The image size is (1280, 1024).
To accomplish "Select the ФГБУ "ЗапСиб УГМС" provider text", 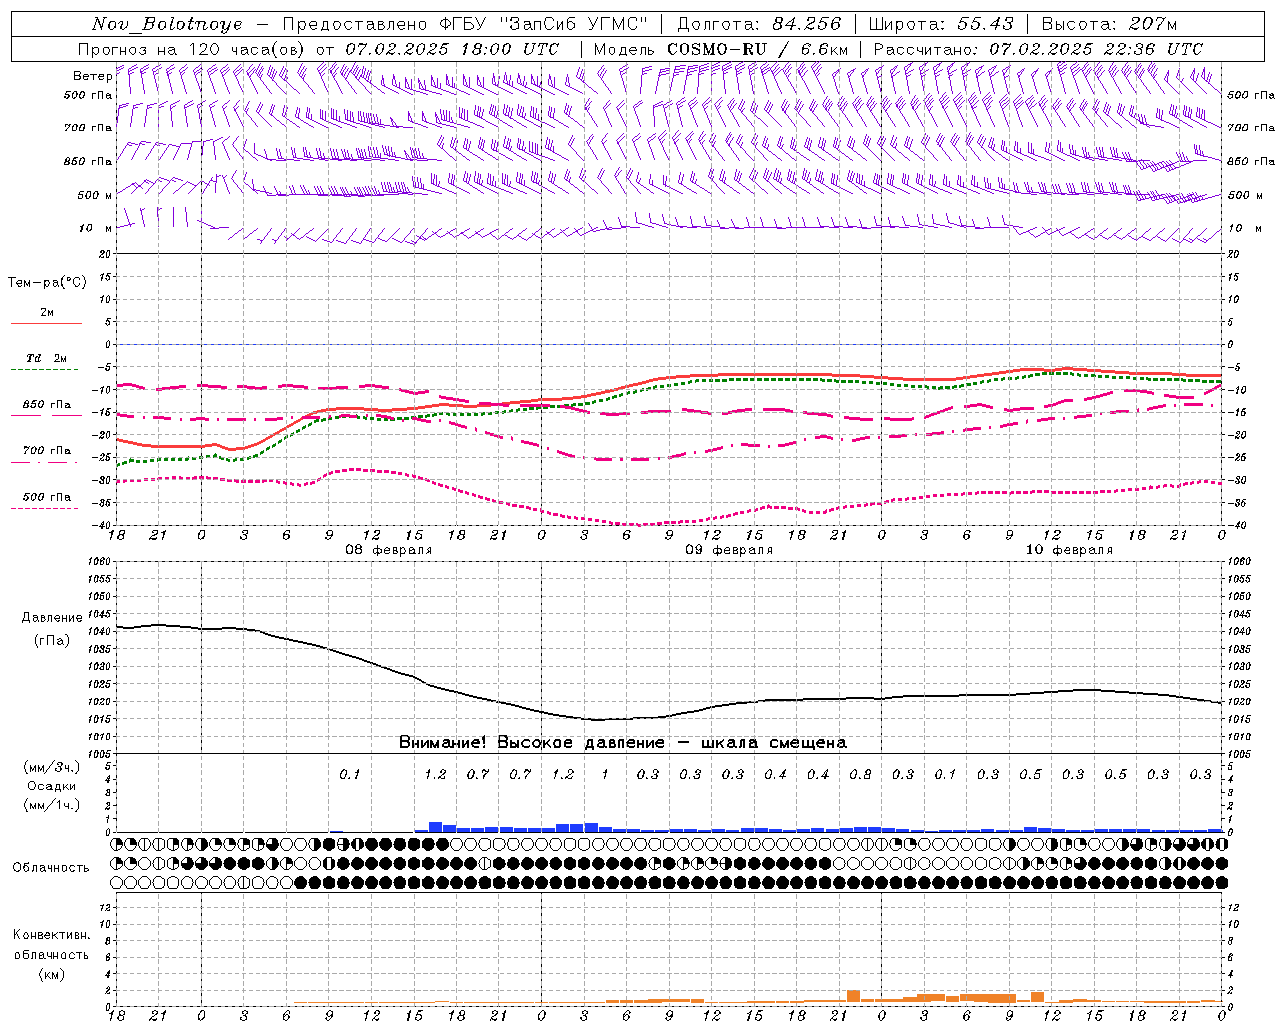I will coord(543,24).
